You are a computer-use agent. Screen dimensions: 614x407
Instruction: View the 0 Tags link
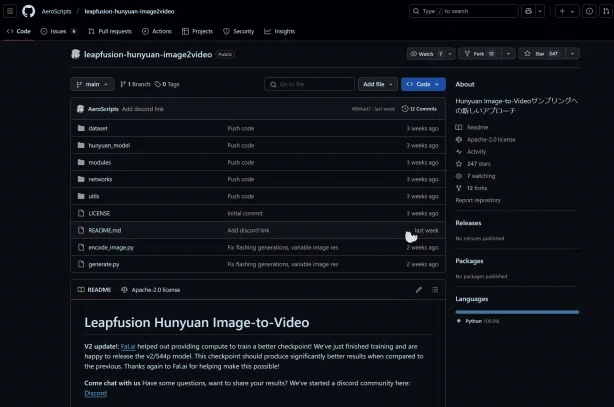click(167, 84)
